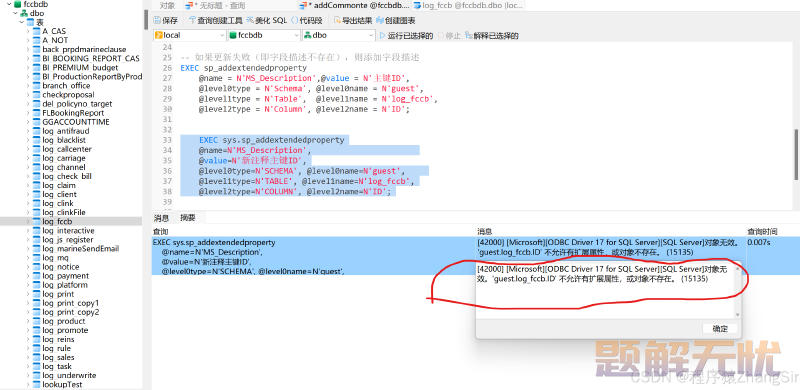Click table icon of log_carriage
This screenshot has width=800, height=390.
click(x=36, y=158)
